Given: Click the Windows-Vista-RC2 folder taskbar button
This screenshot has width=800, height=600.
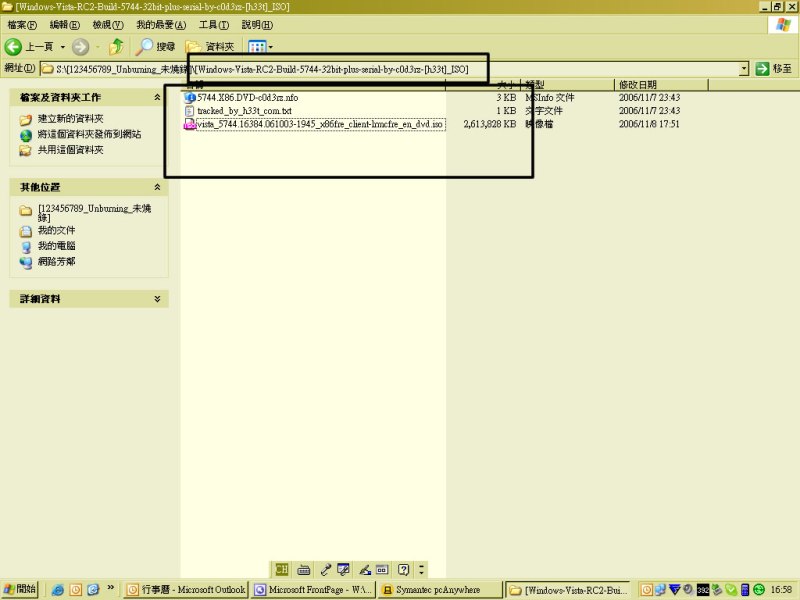Looking at the screenshot, I should 568,590.
